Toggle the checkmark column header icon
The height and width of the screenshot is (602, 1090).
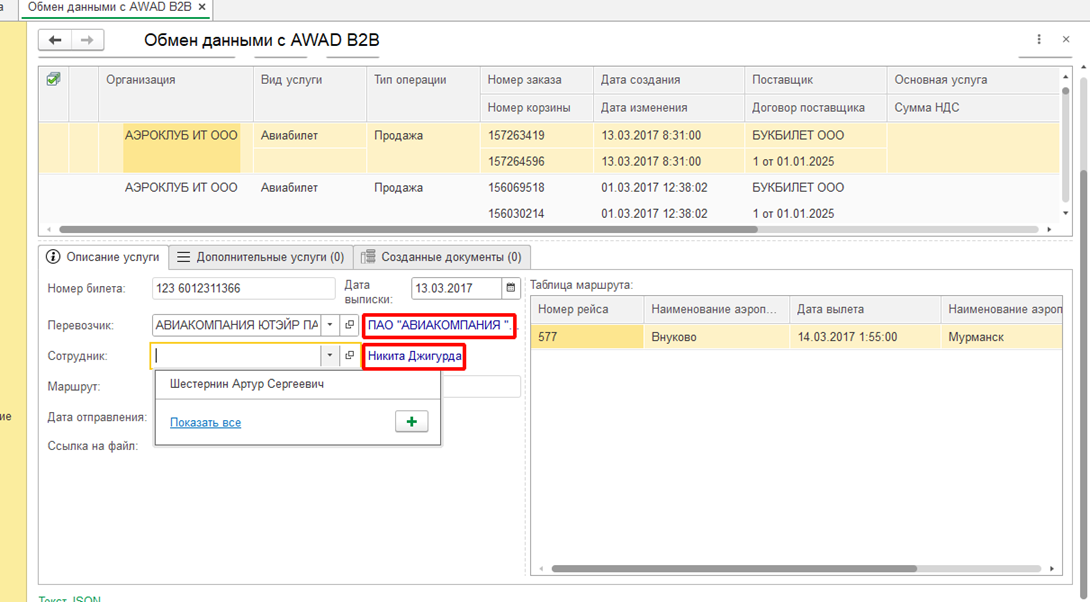click(53, 80)
